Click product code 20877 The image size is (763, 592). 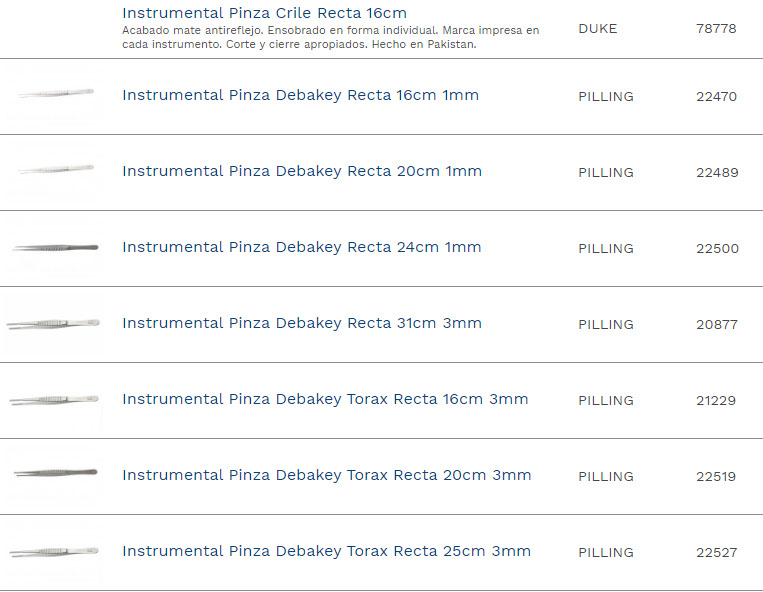point(716,325)
